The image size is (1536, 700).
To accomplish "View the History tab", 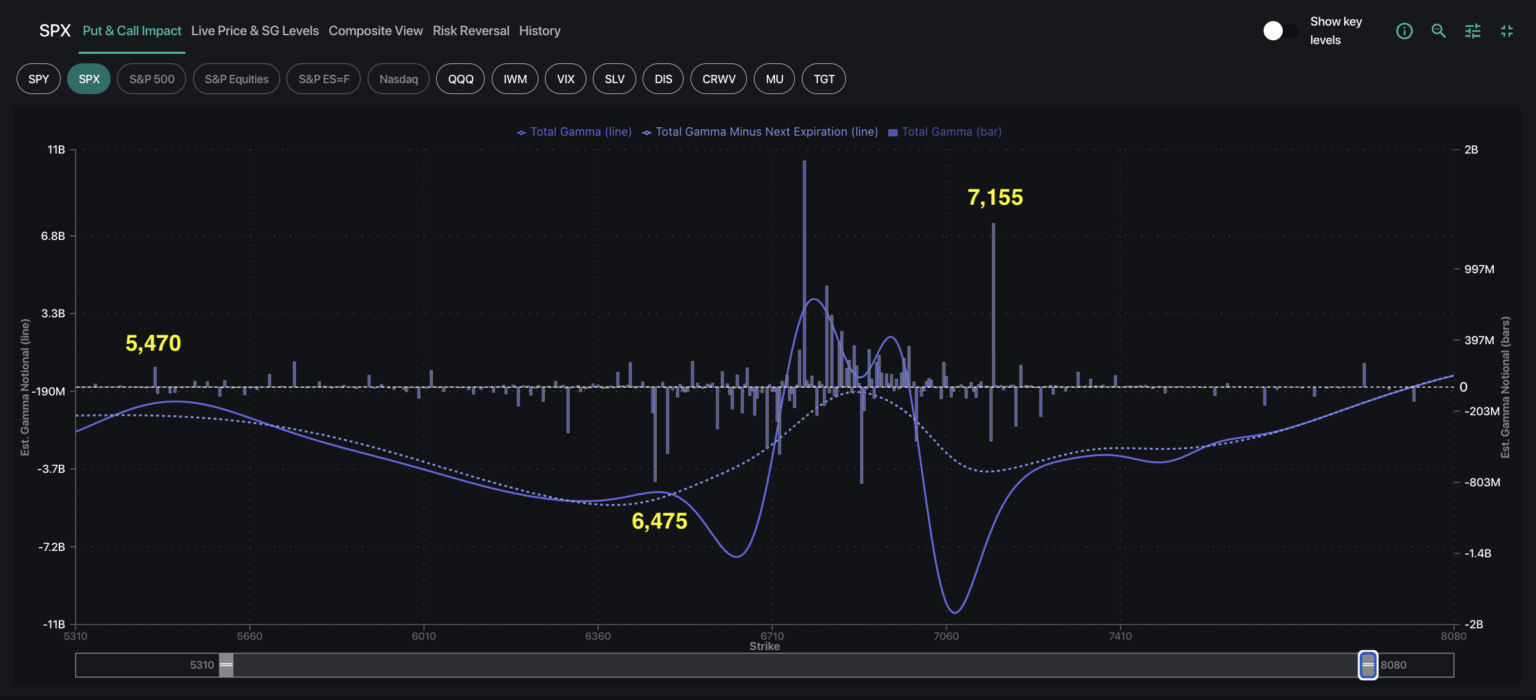I will pyautogui.click(x=540, y=31).
